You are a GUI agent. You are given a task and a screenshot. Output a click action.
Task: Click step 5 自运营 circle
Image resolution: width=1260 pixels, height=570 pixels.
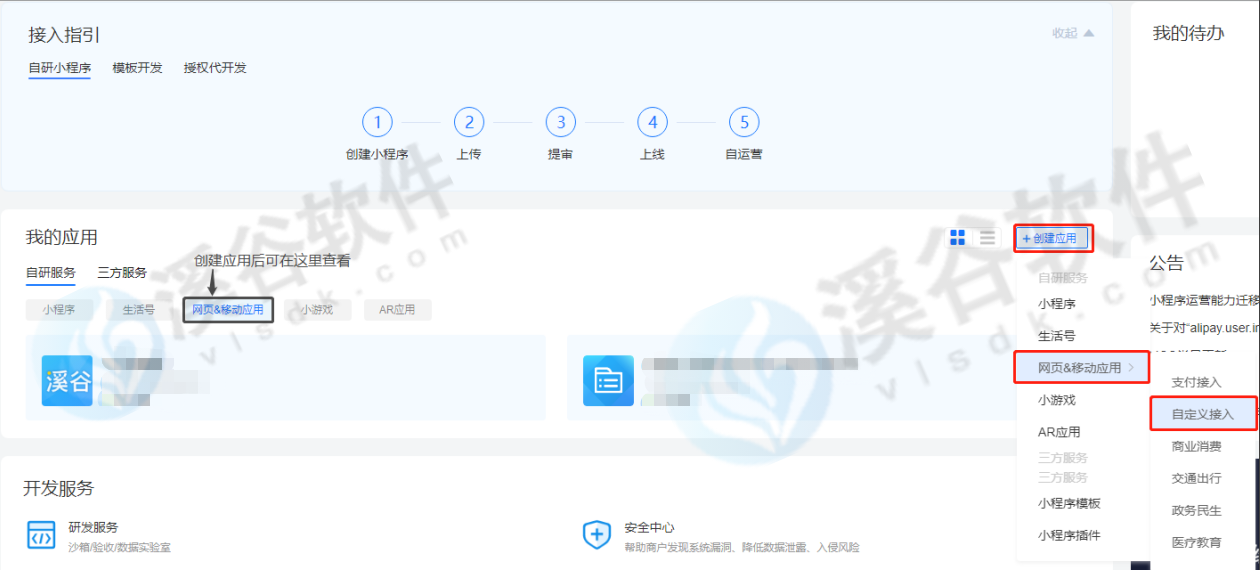point(743,123)
